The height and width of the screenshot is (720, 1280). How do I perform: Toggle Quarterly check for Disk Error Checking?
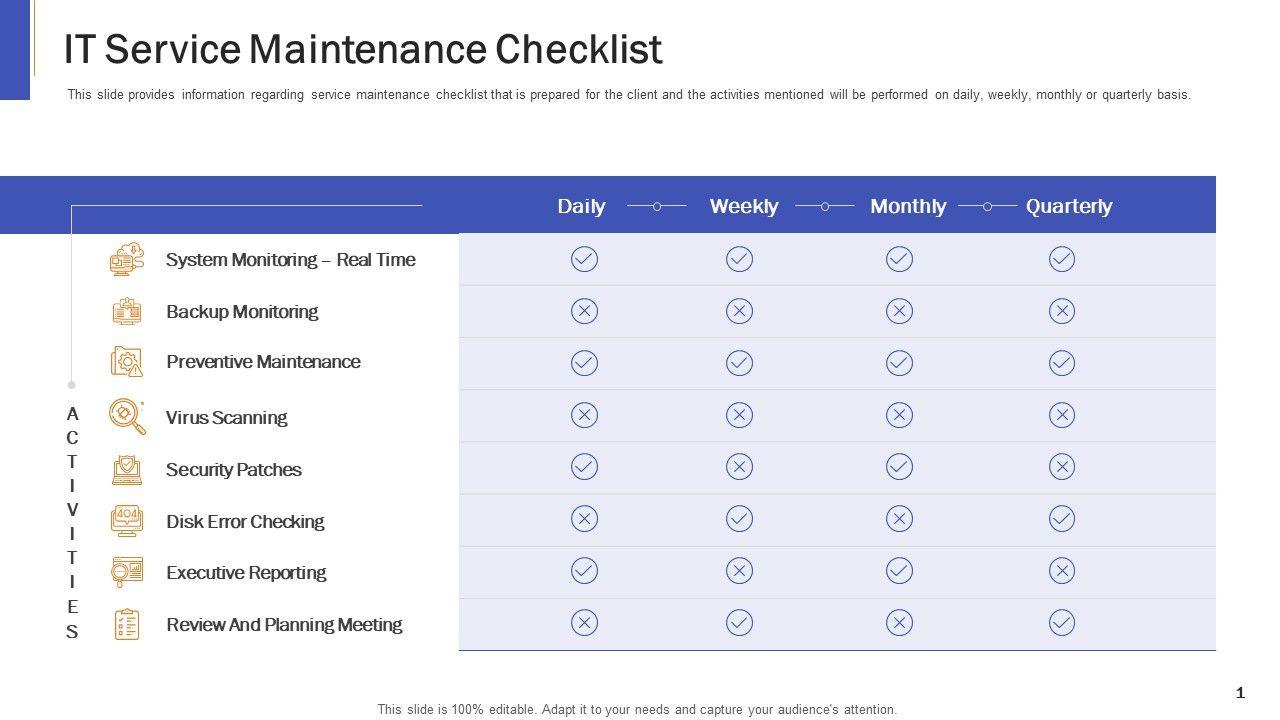[x=1062, y=519]
